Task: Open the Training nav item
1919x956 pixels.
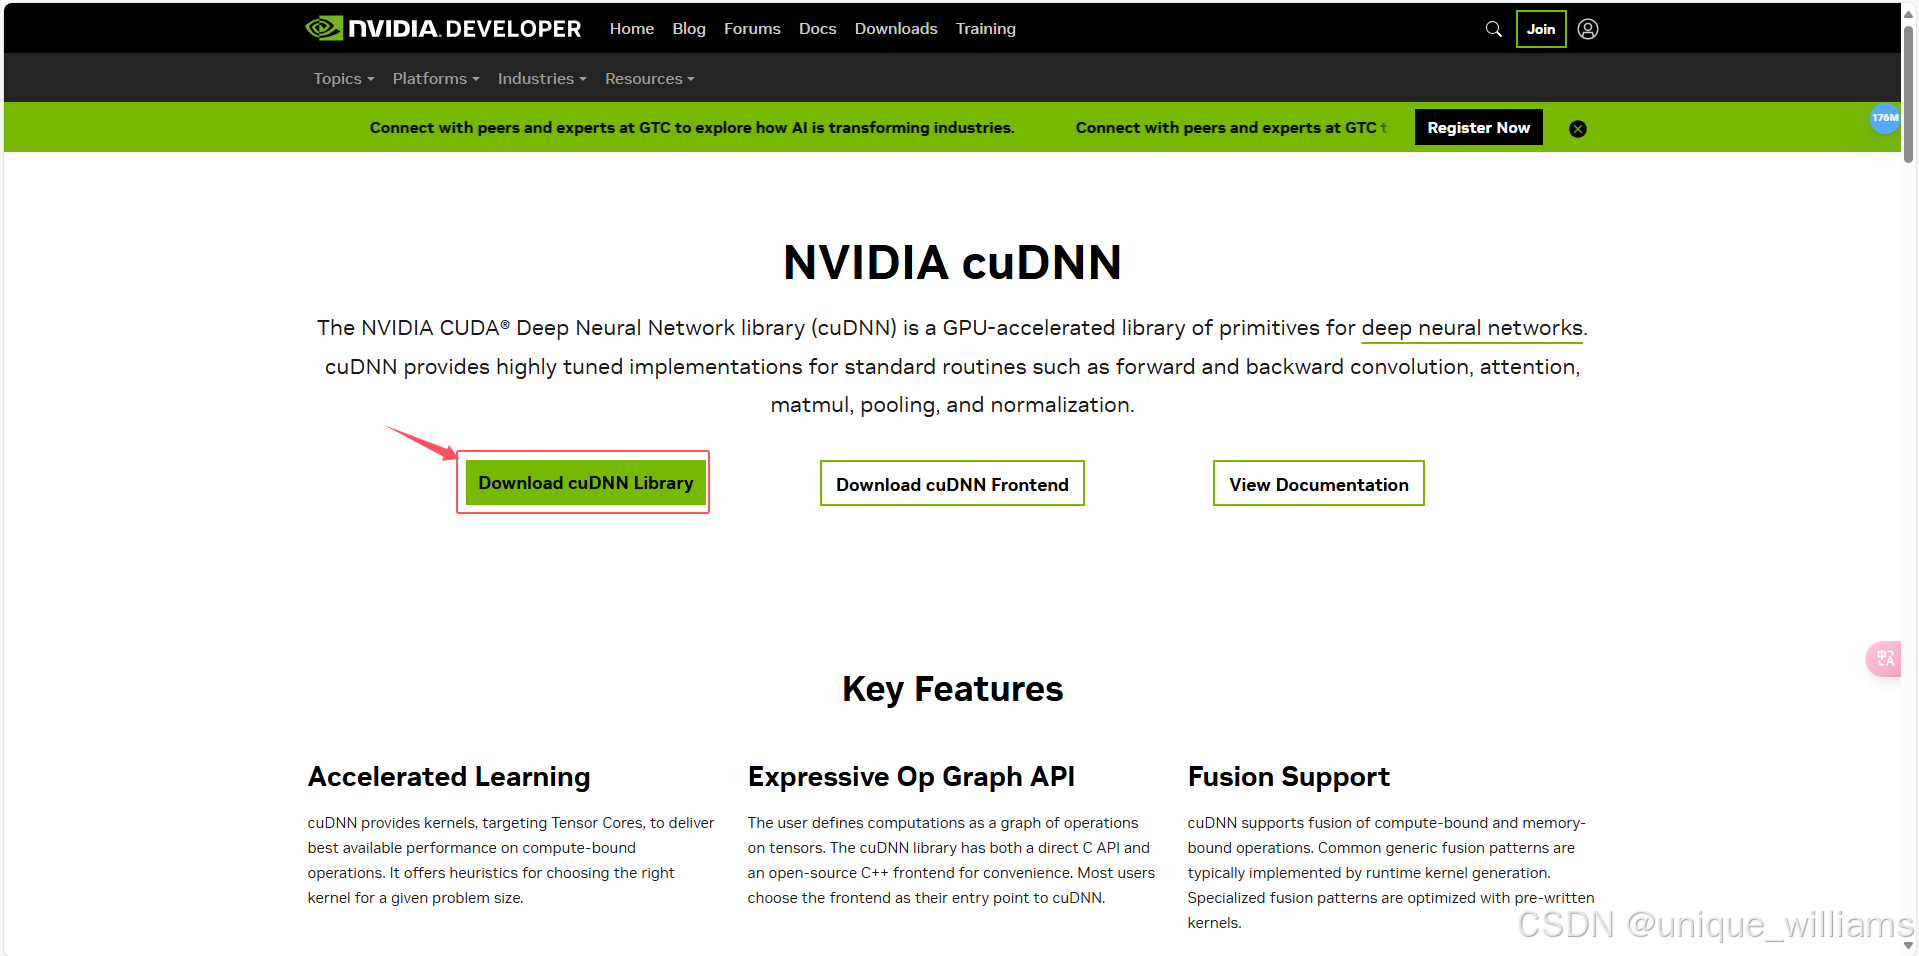Action: coord(985,29)
